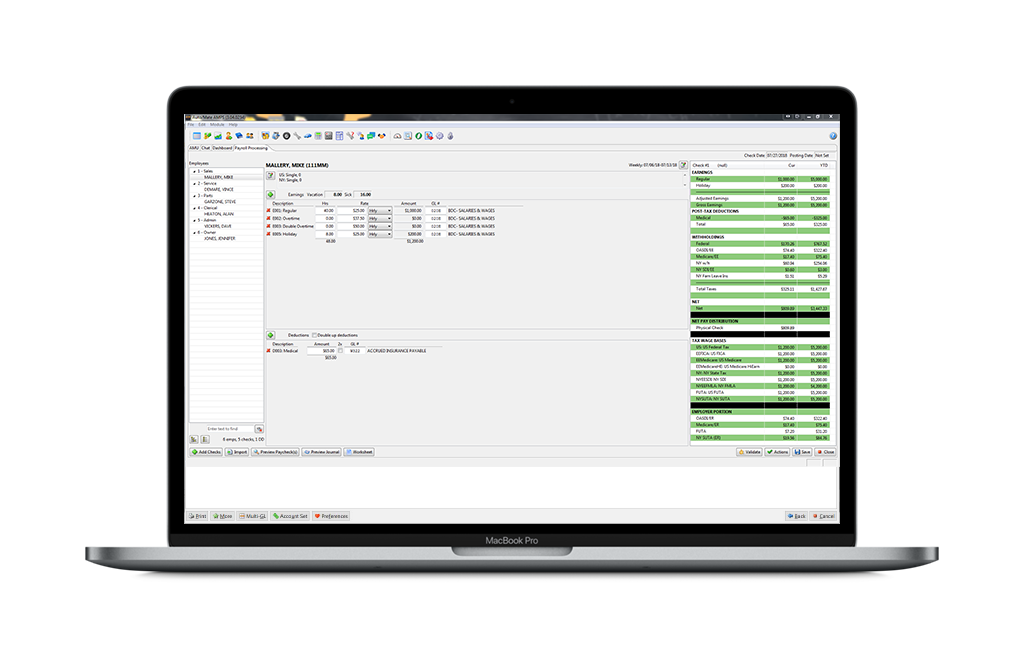Select employee JONES, JENNIFER in list
1024x668 pixels.
click(x=219, y=238)
